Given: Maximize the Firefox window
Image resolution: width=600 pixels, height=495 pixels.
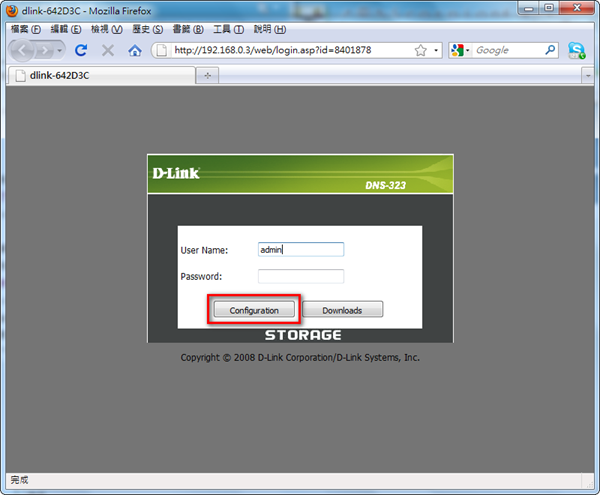Looking at the screenshot, I should [549, 8].
